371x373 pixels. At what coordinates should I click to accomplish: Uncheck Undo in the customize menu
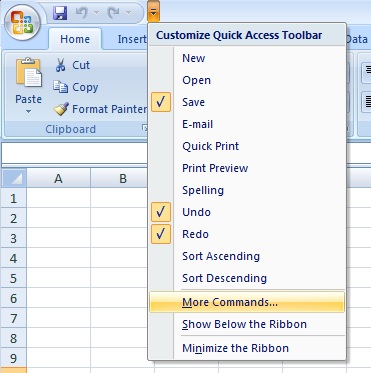click(247, 212)
